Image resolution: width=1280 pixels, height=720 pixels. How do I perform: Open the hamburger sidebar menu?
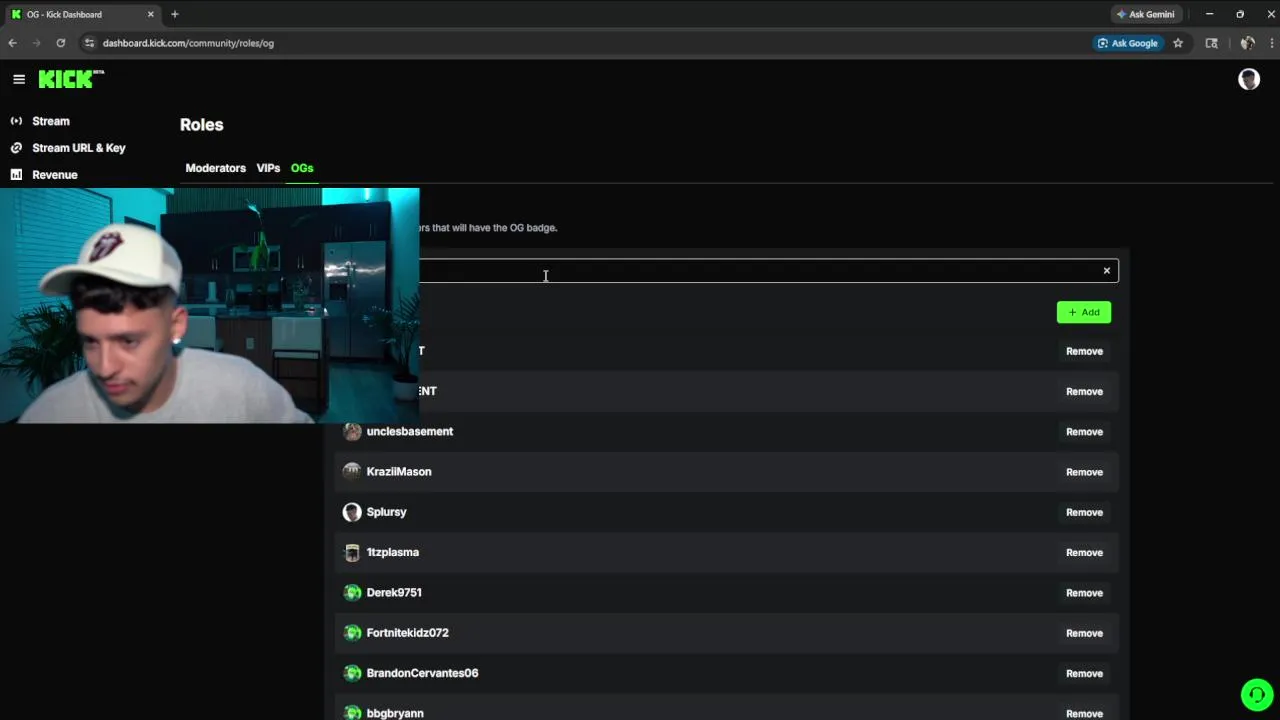pos(19,79)
